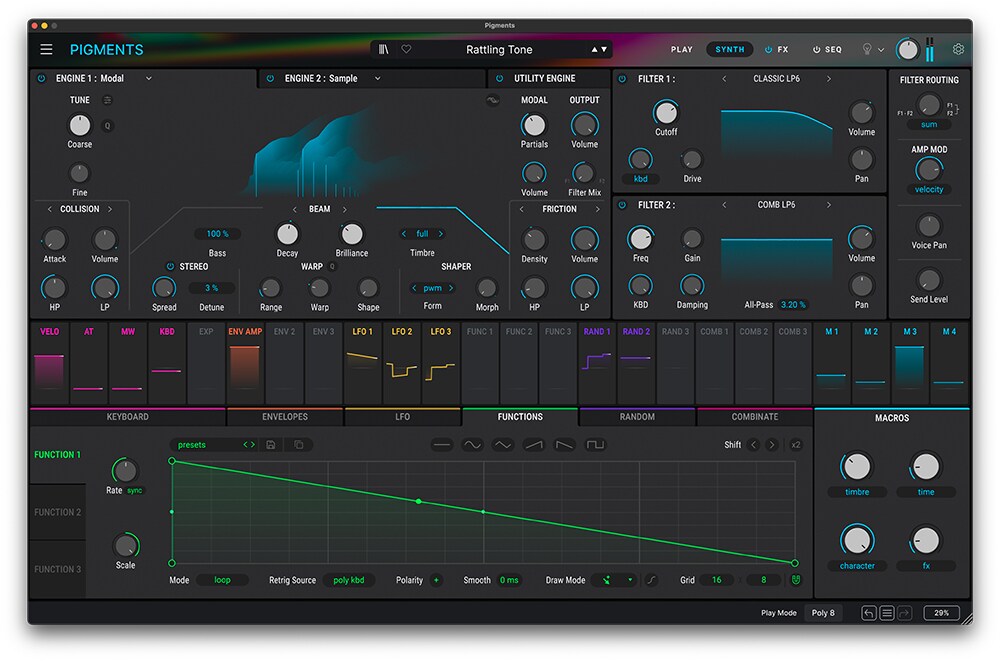
Task: Expand the lightbulb dropdown chevron
Action: (881, 50)
